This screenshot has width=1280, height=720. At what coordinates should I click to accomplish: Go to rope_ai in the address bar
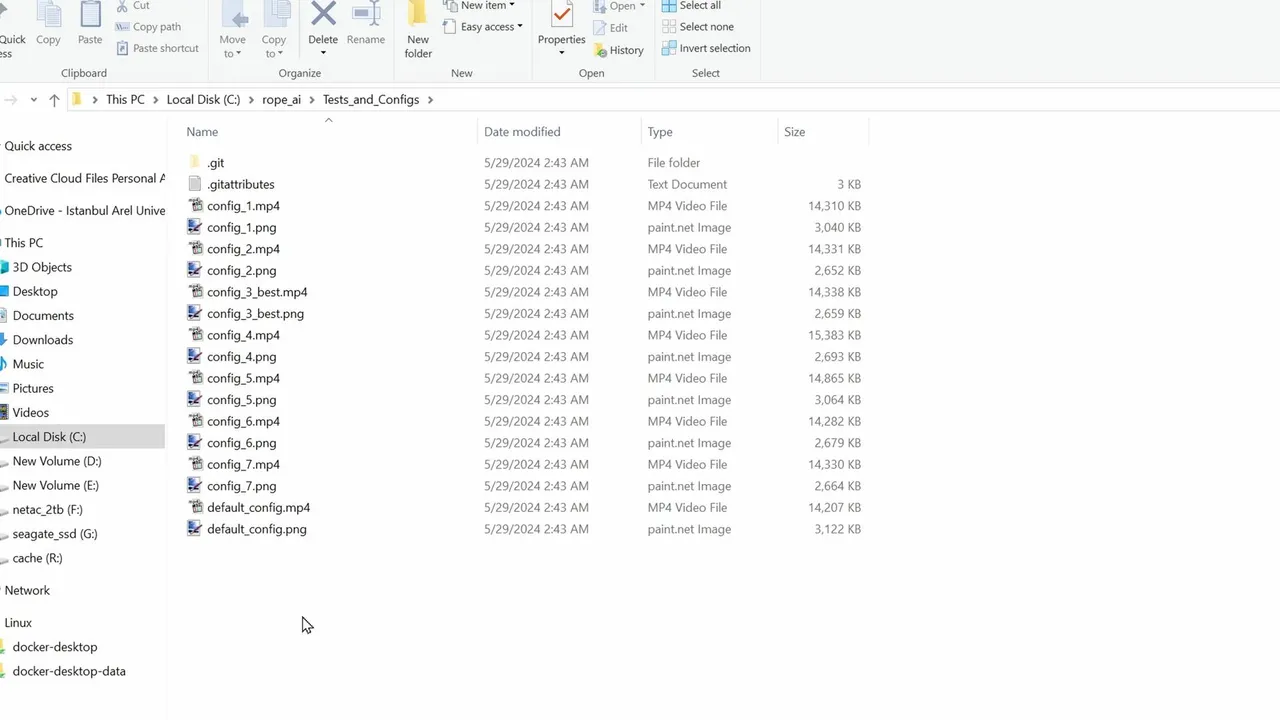point(281,100)
